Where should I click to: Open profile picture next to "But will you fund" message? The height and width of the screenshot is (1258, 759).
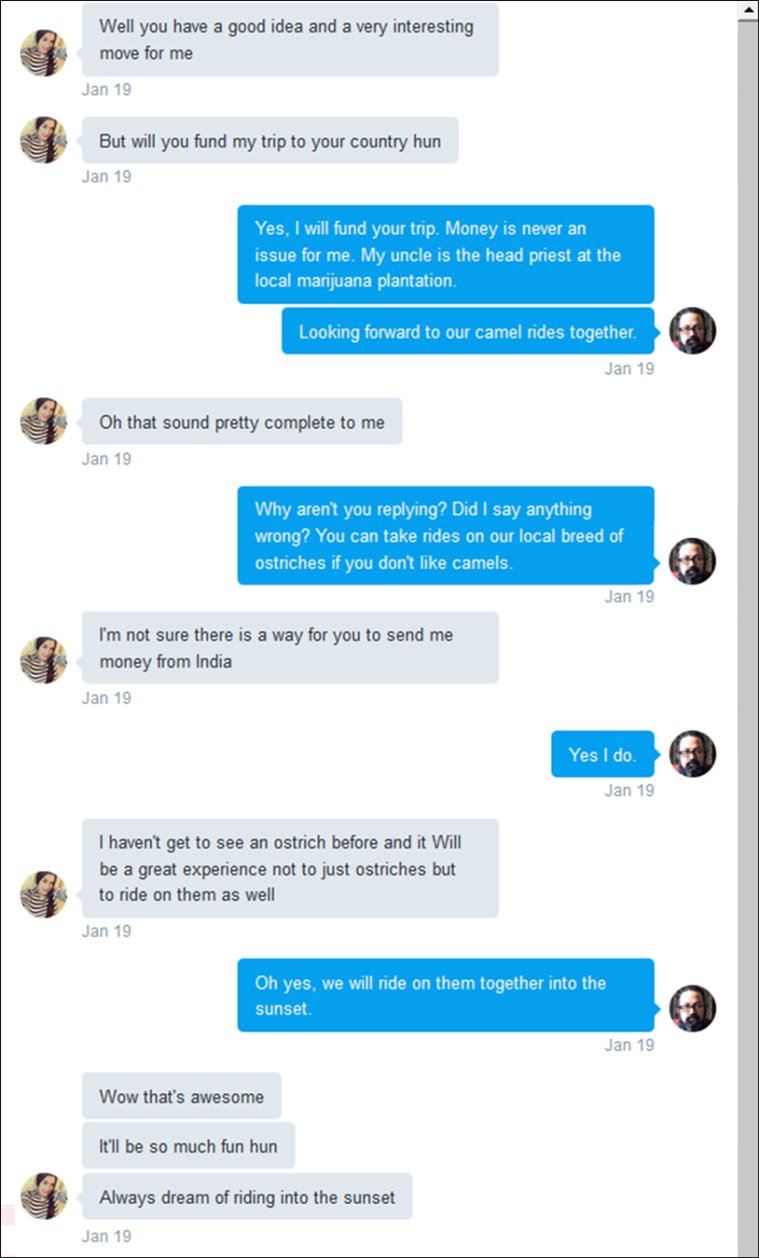pyautogui.click(x=43, y=140)
